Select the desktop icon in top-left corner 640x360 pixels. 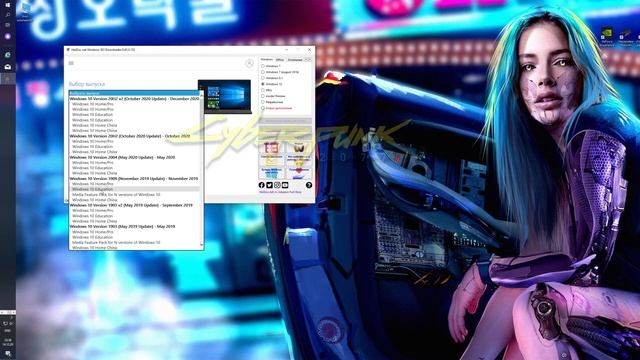(x=25, y=11)
